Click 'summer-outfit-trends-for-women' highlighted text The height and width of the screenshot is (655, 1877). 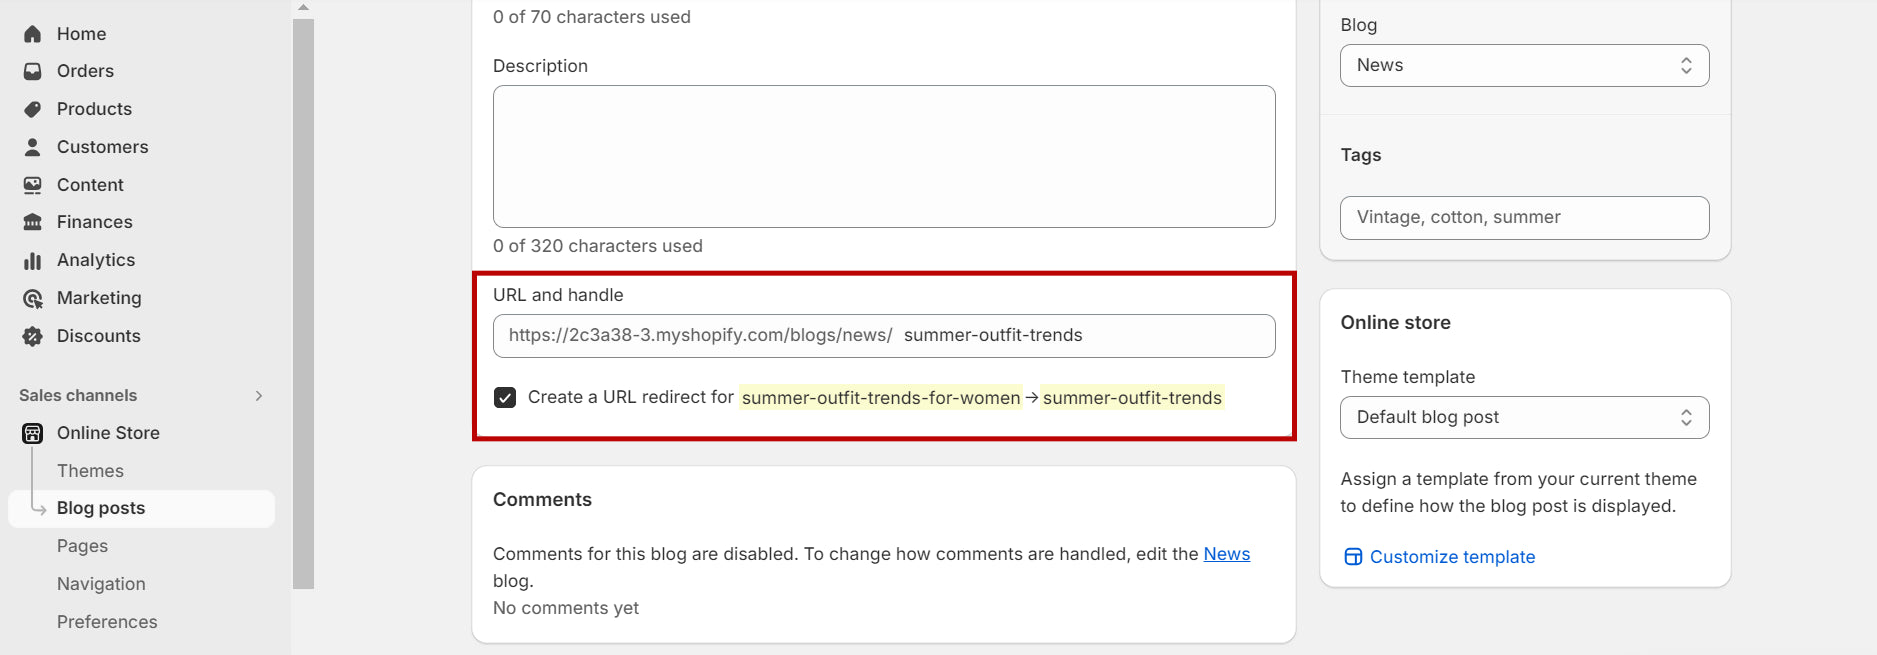click(881, 398)
